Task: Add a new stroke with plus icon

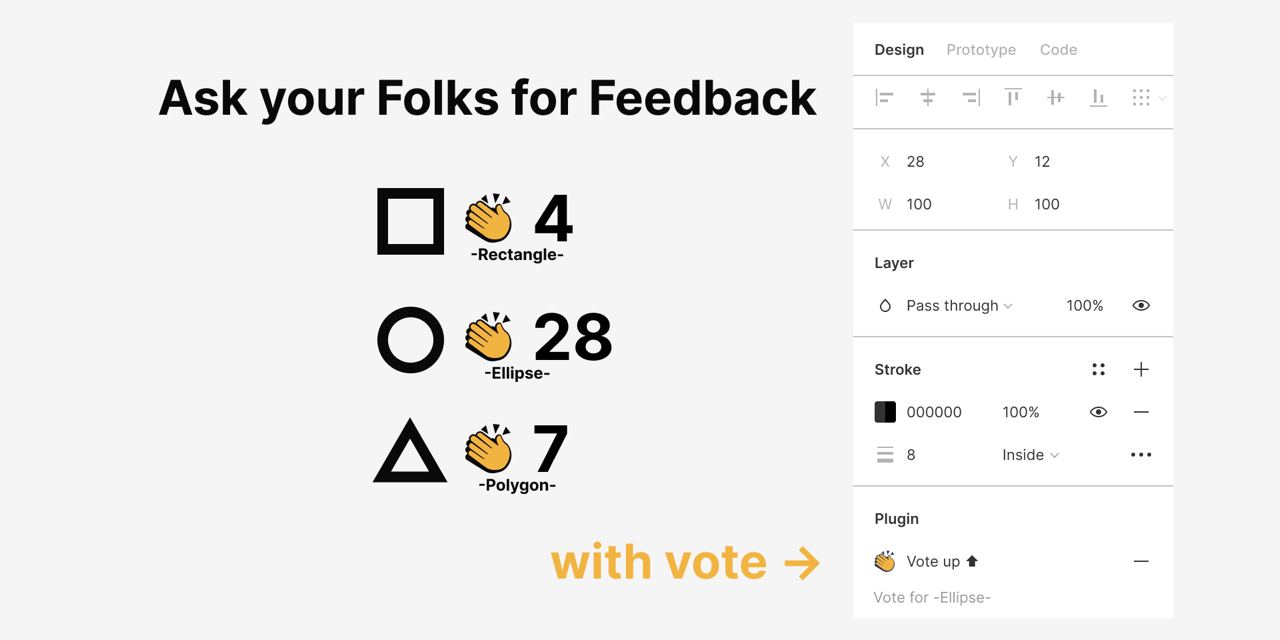Action: point(1141,369)
